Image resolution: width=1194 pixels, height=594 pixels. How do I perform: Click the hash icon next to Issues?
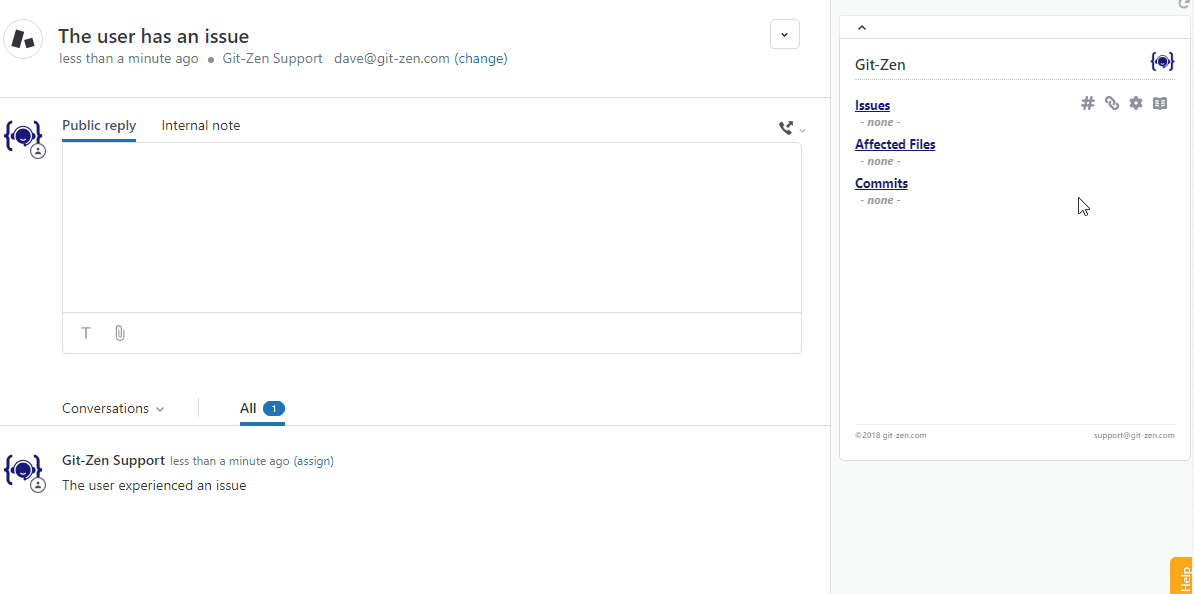click(x=1087, y=104)
